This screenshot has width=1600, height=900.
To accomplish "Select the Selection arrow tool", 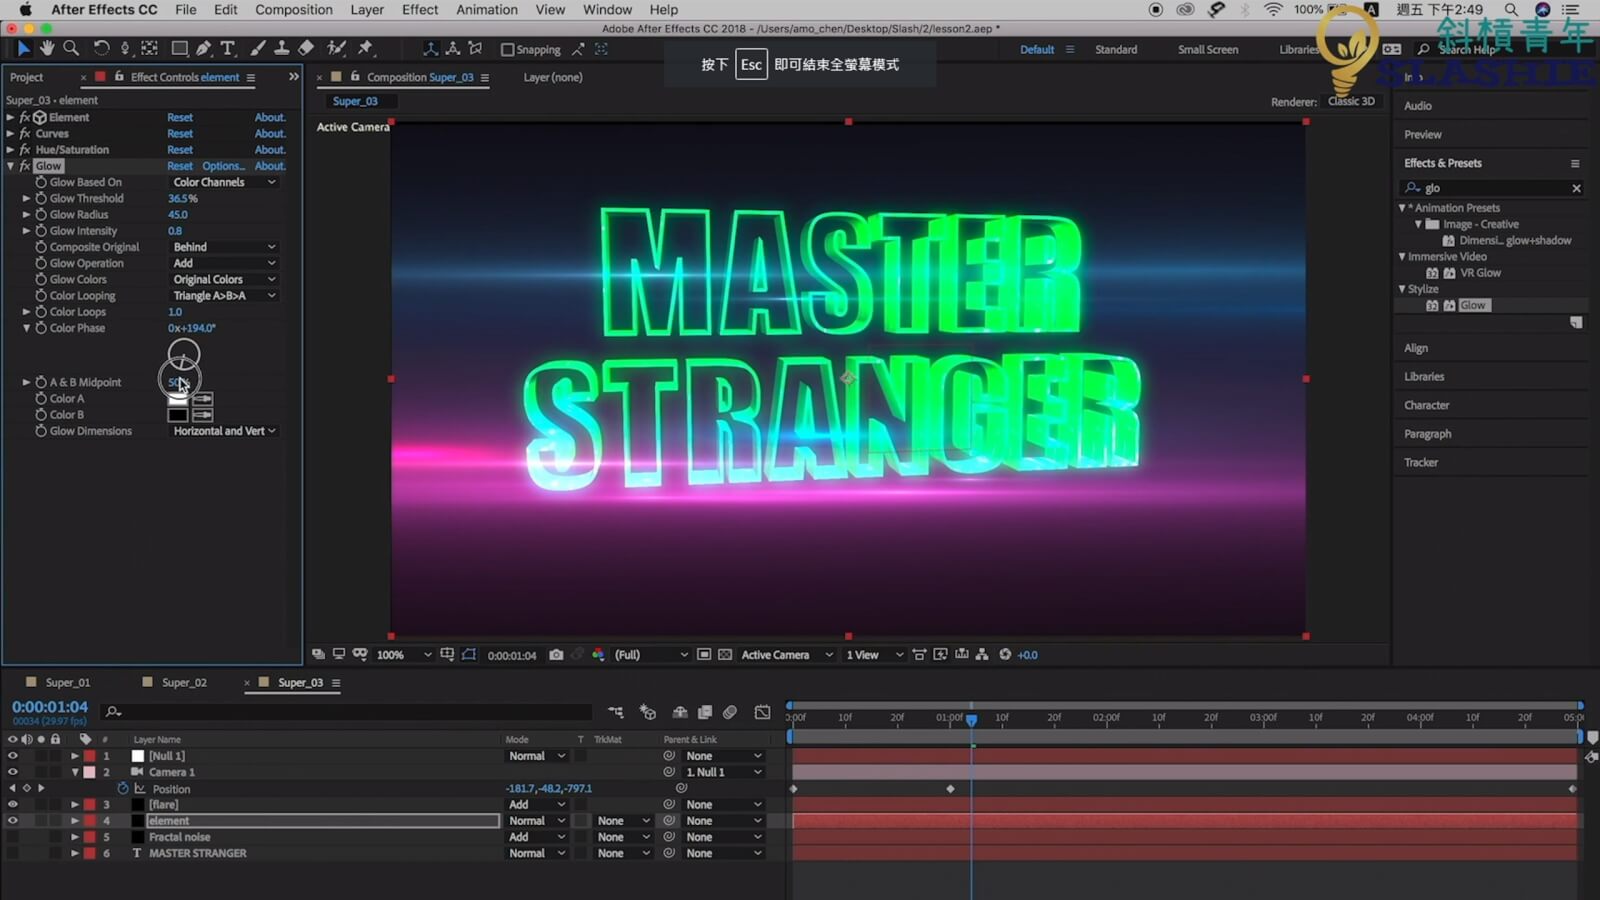I will pos(24,48).
